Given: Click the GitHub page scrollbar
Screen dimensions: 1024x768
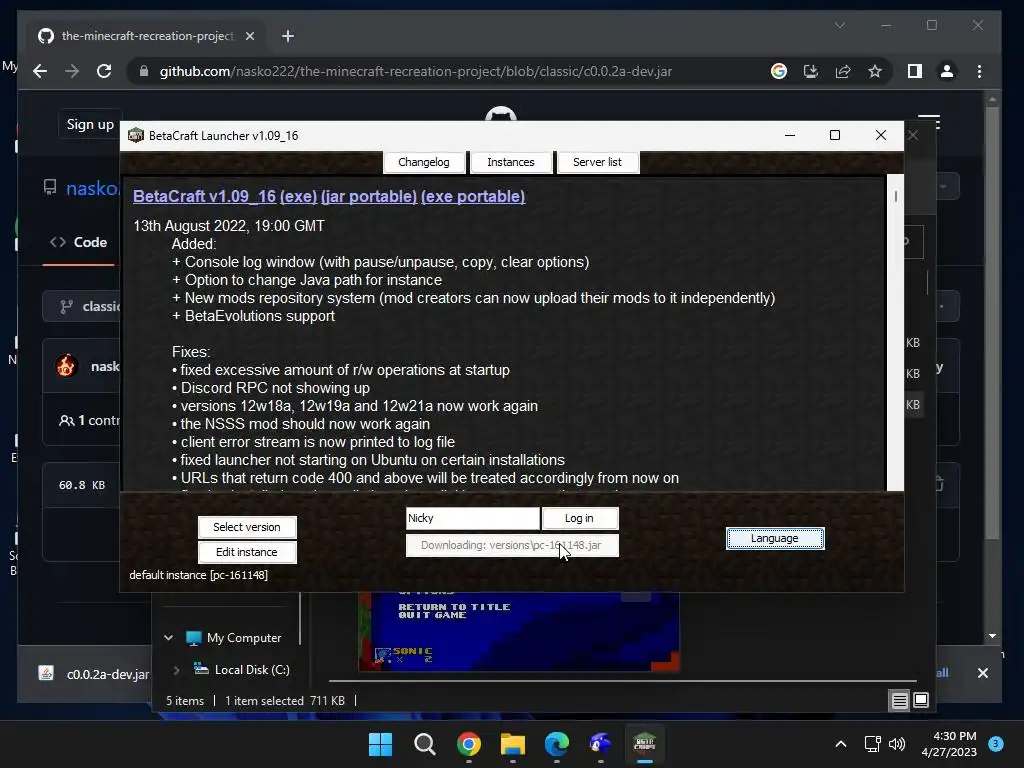Looking at the screenshot, I should [x=992, y=323].
